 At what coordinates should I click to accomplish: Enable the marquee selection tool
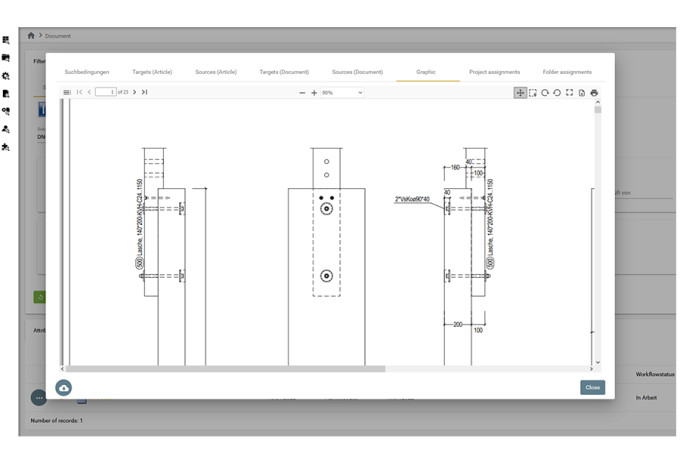(533, 93)
